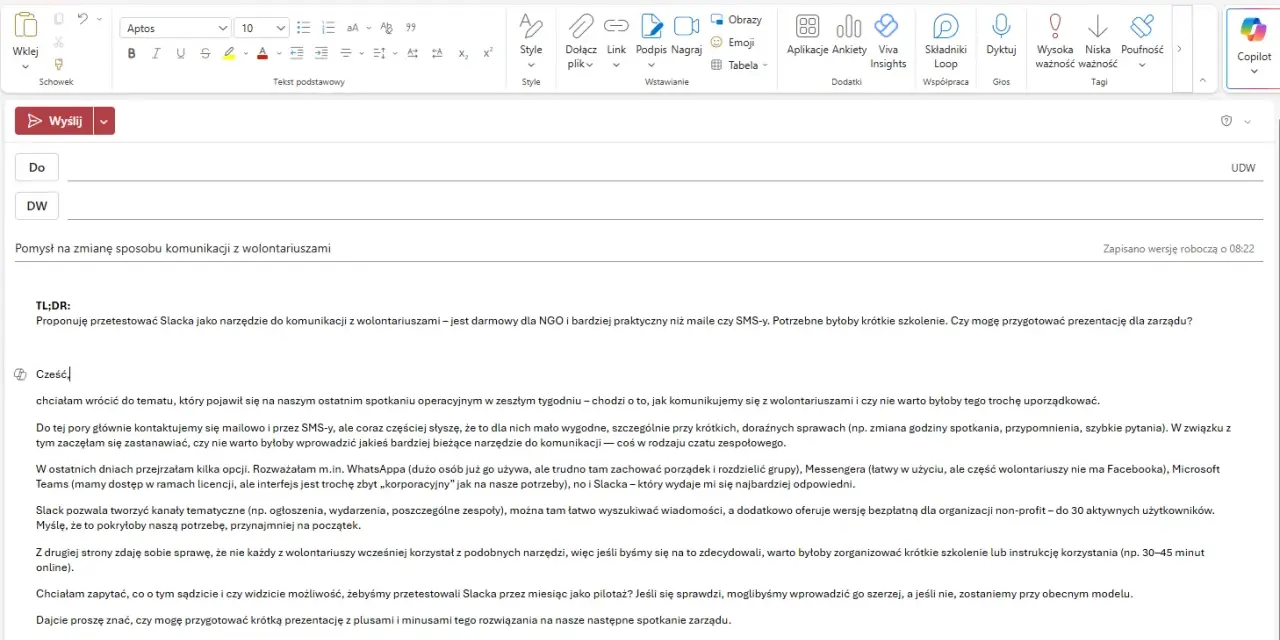
Task: Expand the Link dropdown
Action: coord(616,64)
